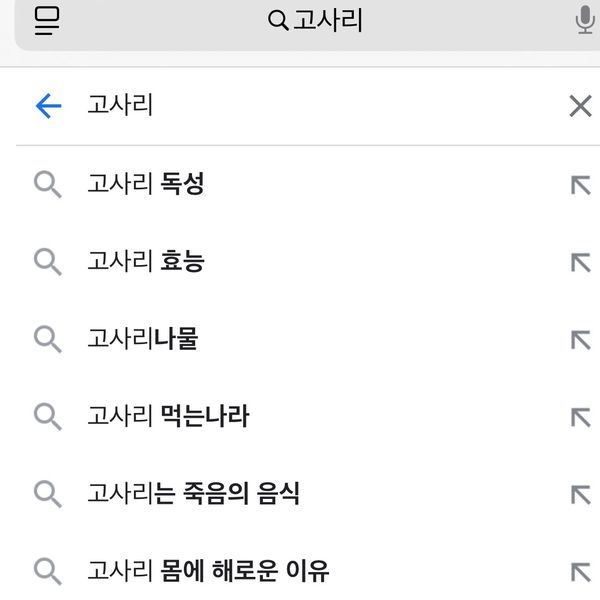The width and height of the screenshot is (600, 600).
Task: Fill in the '고사리 독성' suggestion arrow
Action: [x=580, y=185]
